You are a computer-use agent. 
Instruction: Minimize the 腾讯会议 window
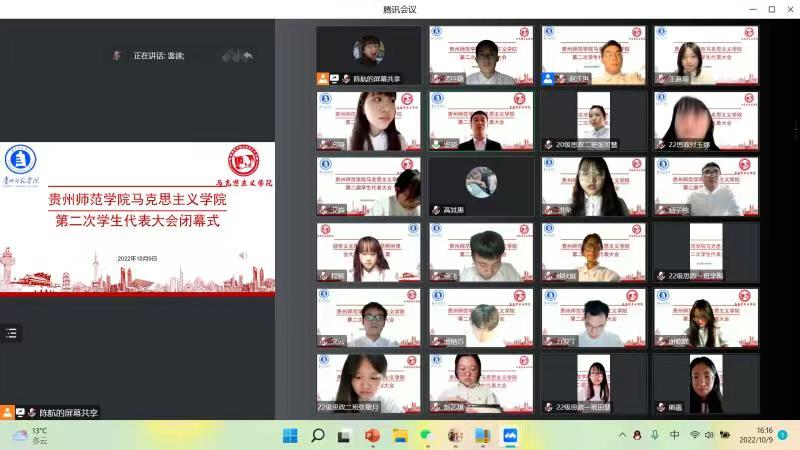753,9
